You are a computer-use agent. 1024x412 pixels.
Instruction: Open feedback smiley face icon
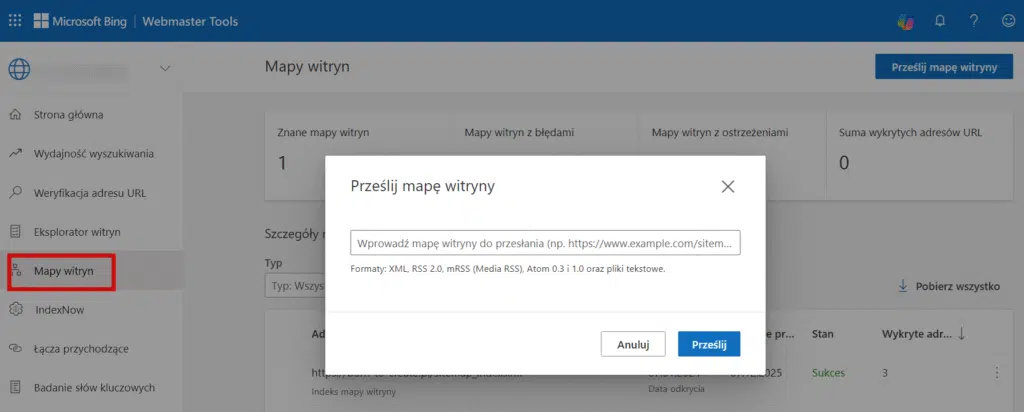[x=1008, y=21]
